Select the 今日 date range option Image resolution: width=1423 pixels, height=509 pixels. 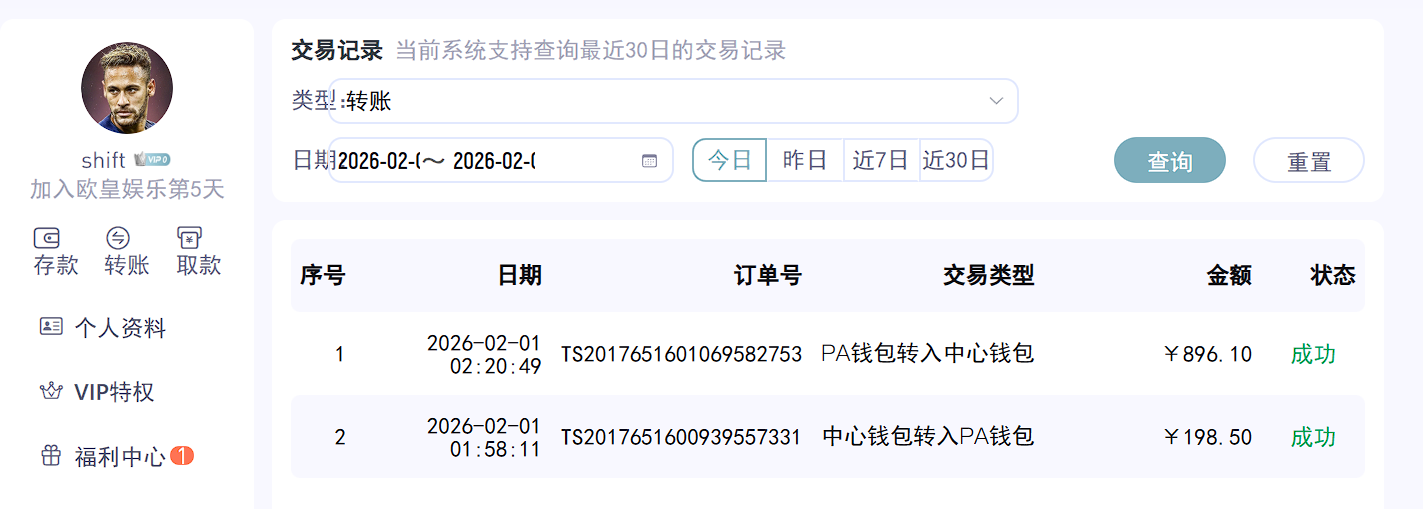(x=729, y=160)
